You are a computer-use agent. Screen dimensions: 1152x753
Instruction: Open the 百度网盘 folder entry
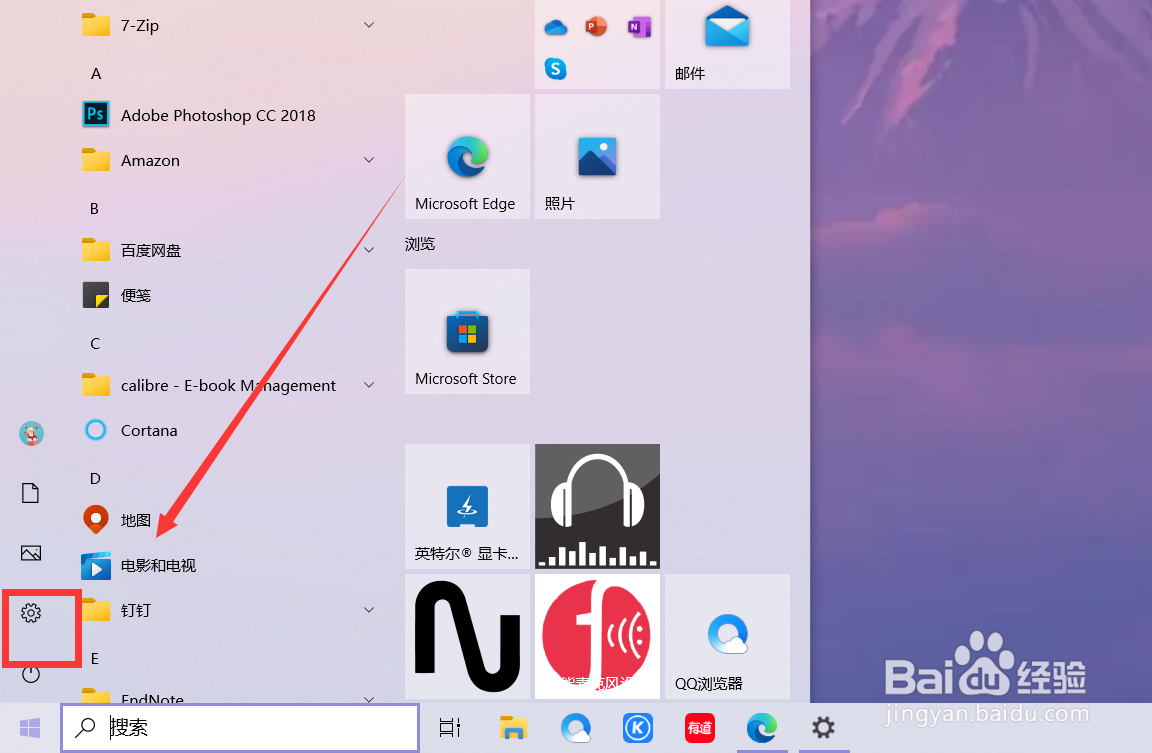coord(229,251)
